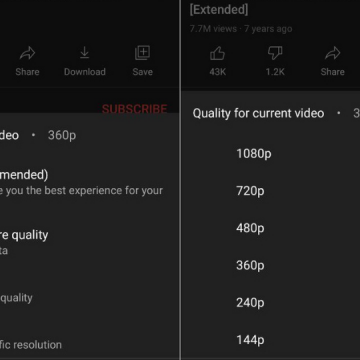Image resolution: width=360 pixels, height=360 pixels.
Task: Choose 240p playback quality
Action: [x=250, y=303]
